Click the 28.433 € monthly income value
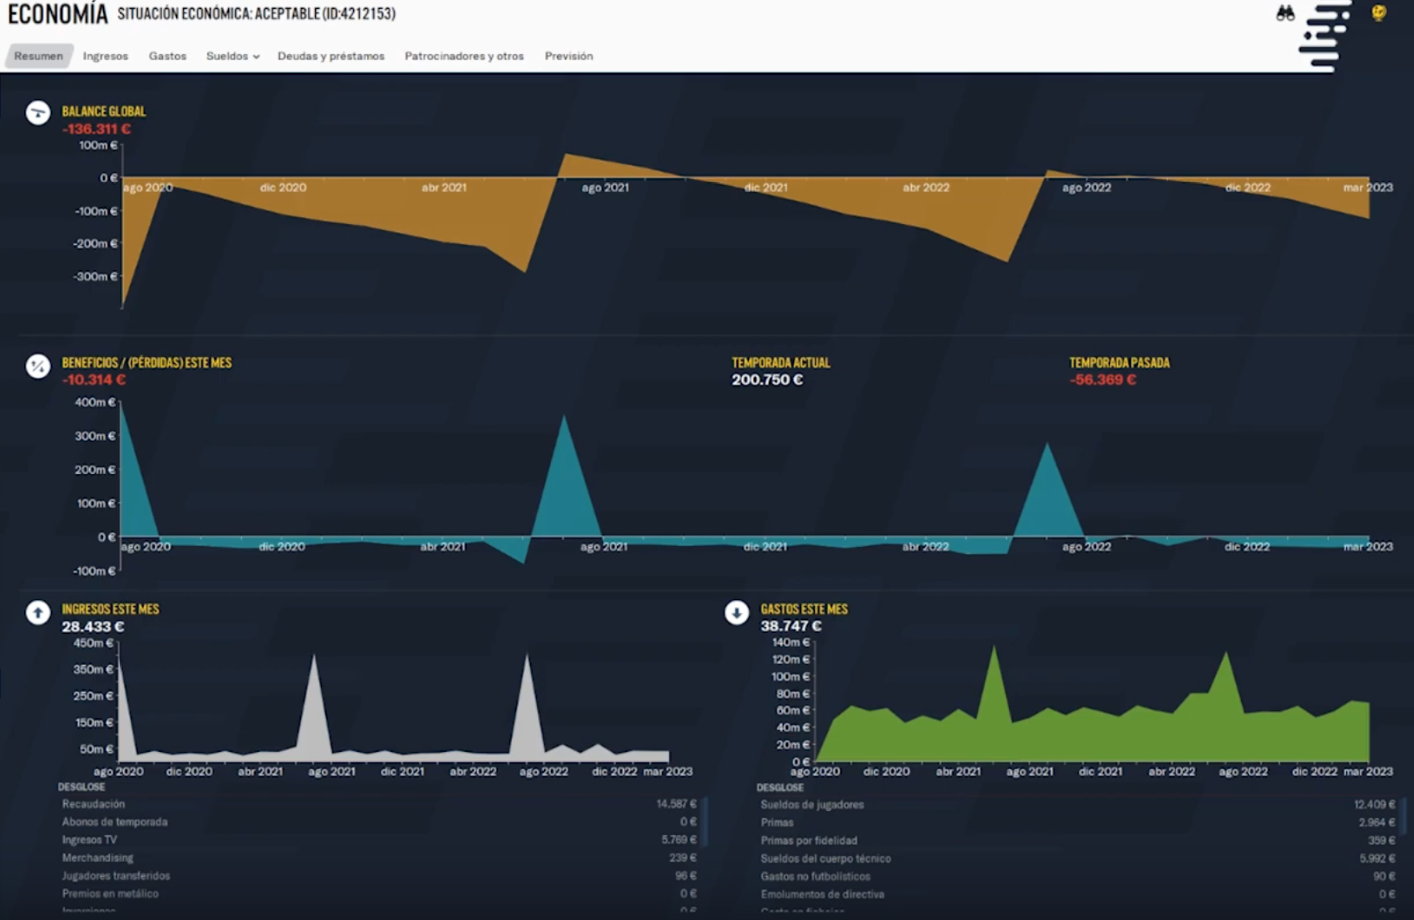Image resolution: width=1414 pixels, height=920 pixels. pyautogui.click(x=93, y=627)
